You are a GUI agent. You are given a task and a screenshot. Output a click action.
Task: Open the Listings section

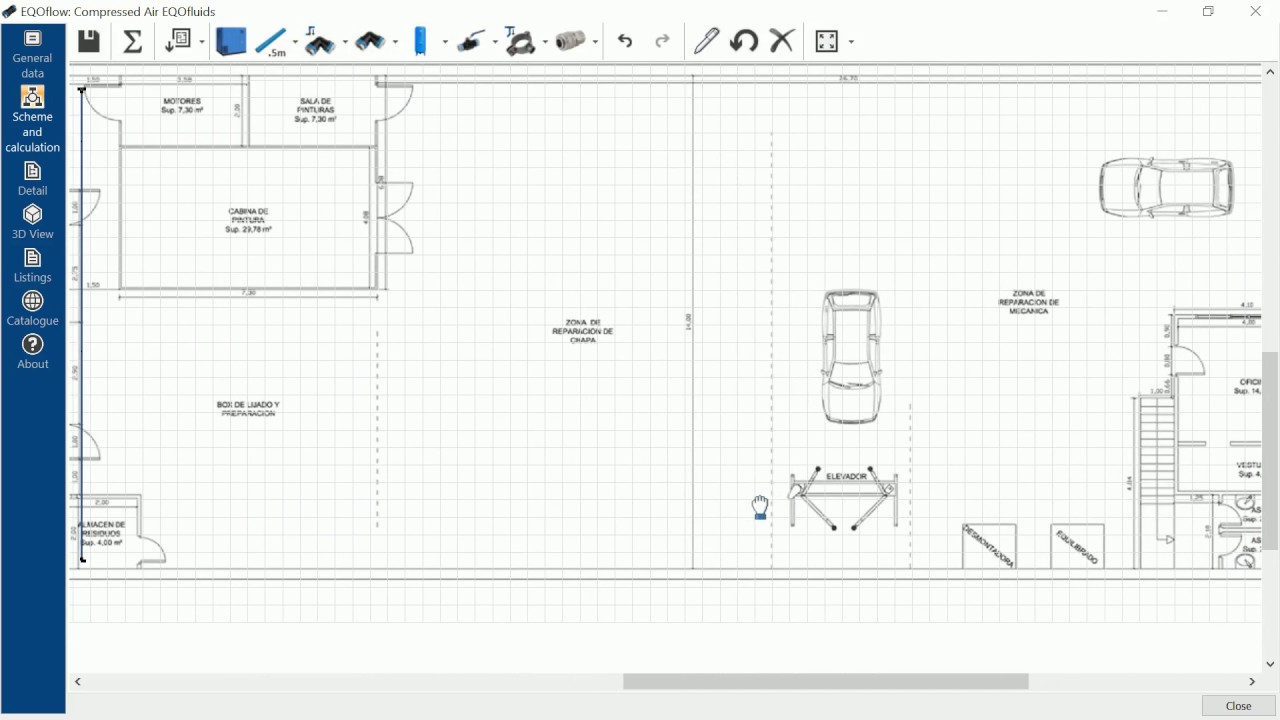tap(33, 266)
